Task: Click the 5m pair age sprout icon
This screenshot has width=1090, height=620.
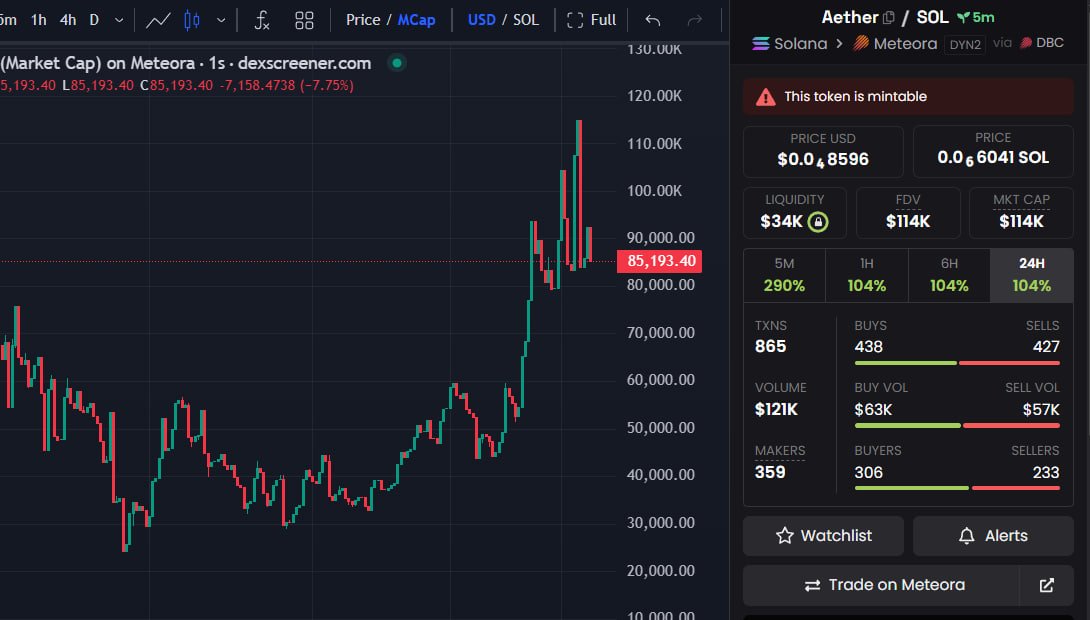Action: point(963,17)
